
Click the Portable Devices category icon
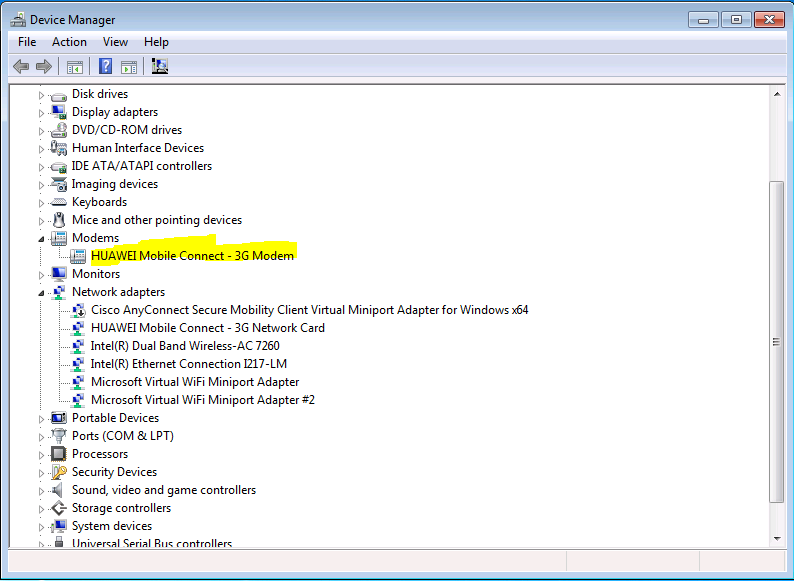pos(59,418)
